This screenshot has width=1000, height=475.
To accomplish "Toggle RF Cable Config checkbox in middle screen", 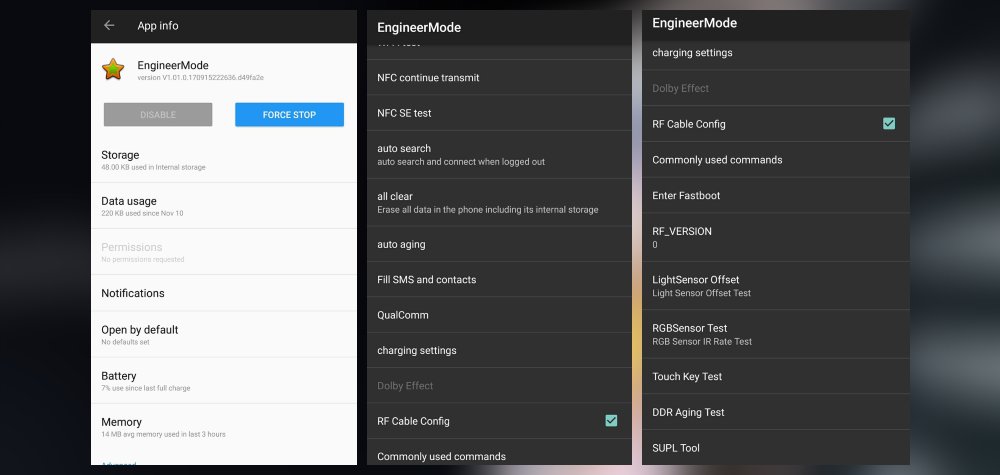I will pos(611,420).
